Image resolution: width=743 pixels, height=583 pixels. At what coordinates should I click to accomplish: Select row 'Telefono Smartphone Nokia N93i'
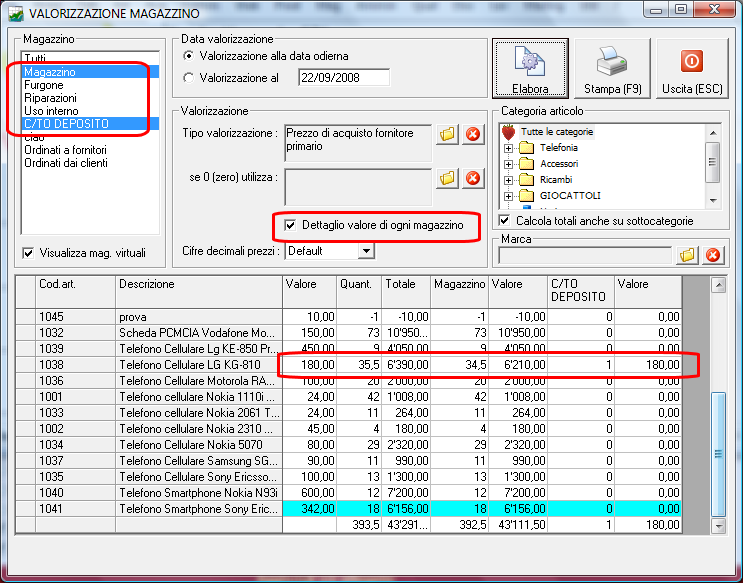coord(348,493)
